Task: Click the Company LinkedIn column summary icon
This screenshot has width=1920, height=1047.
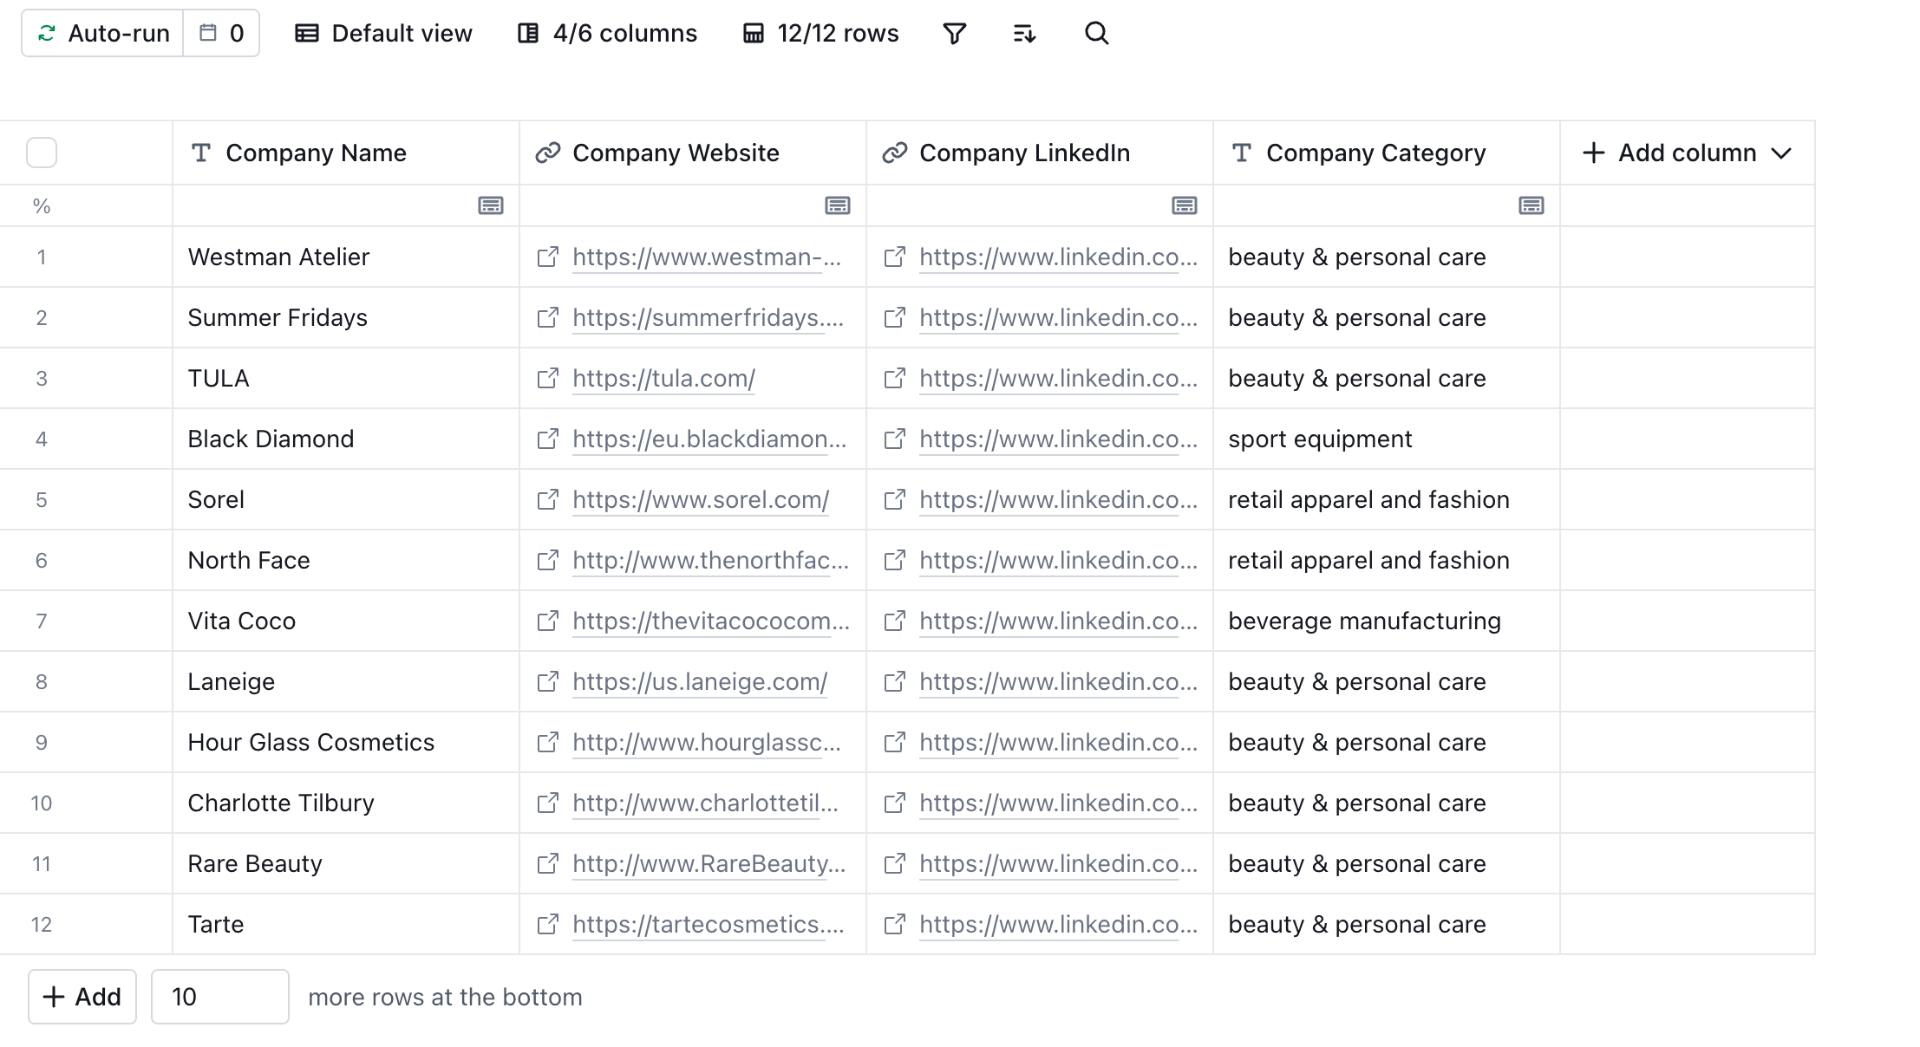Action: [1184, 206]
